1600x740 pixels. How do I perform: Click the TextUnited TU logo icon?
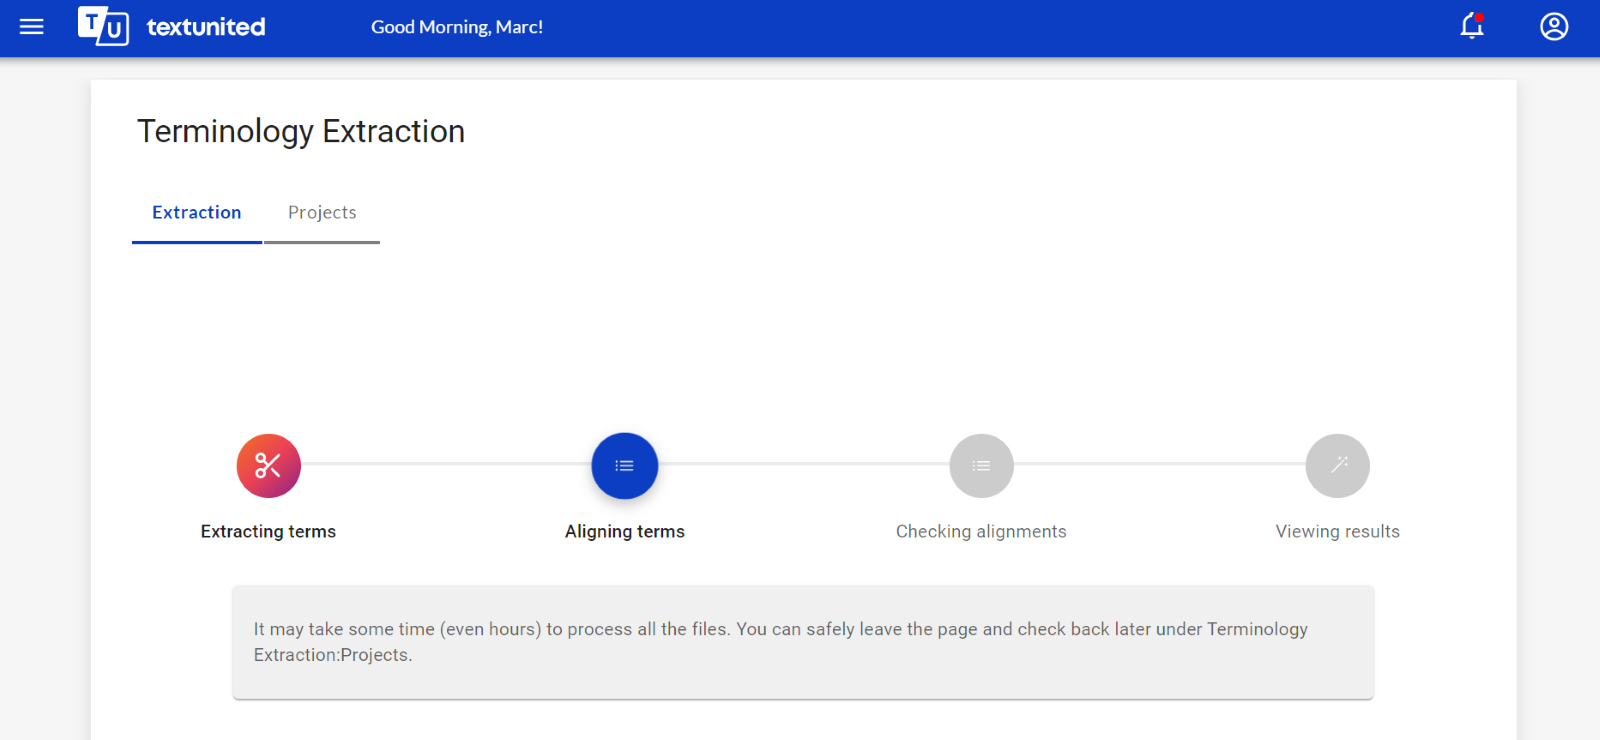click(x=103, y=26)
